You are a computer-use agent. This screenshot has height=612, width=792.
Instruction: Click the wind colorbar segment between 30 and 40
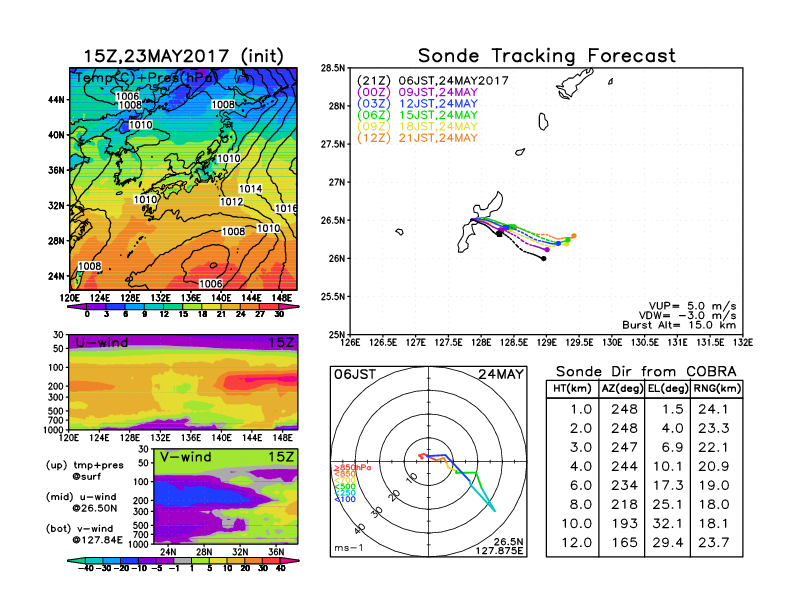click(x=272, y=560)
